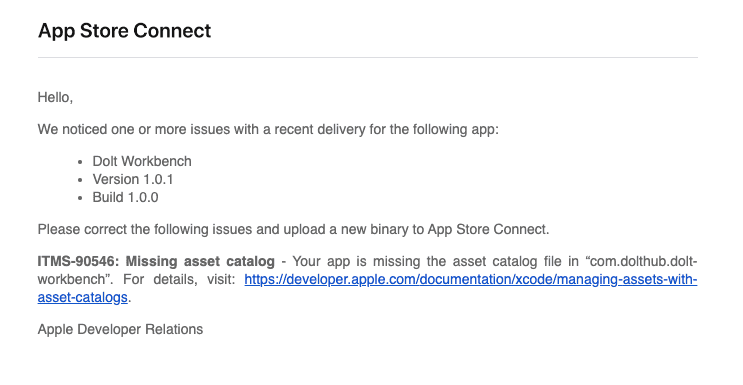
Task: Click the App Store Connect heading
Action: click(125, 31)
